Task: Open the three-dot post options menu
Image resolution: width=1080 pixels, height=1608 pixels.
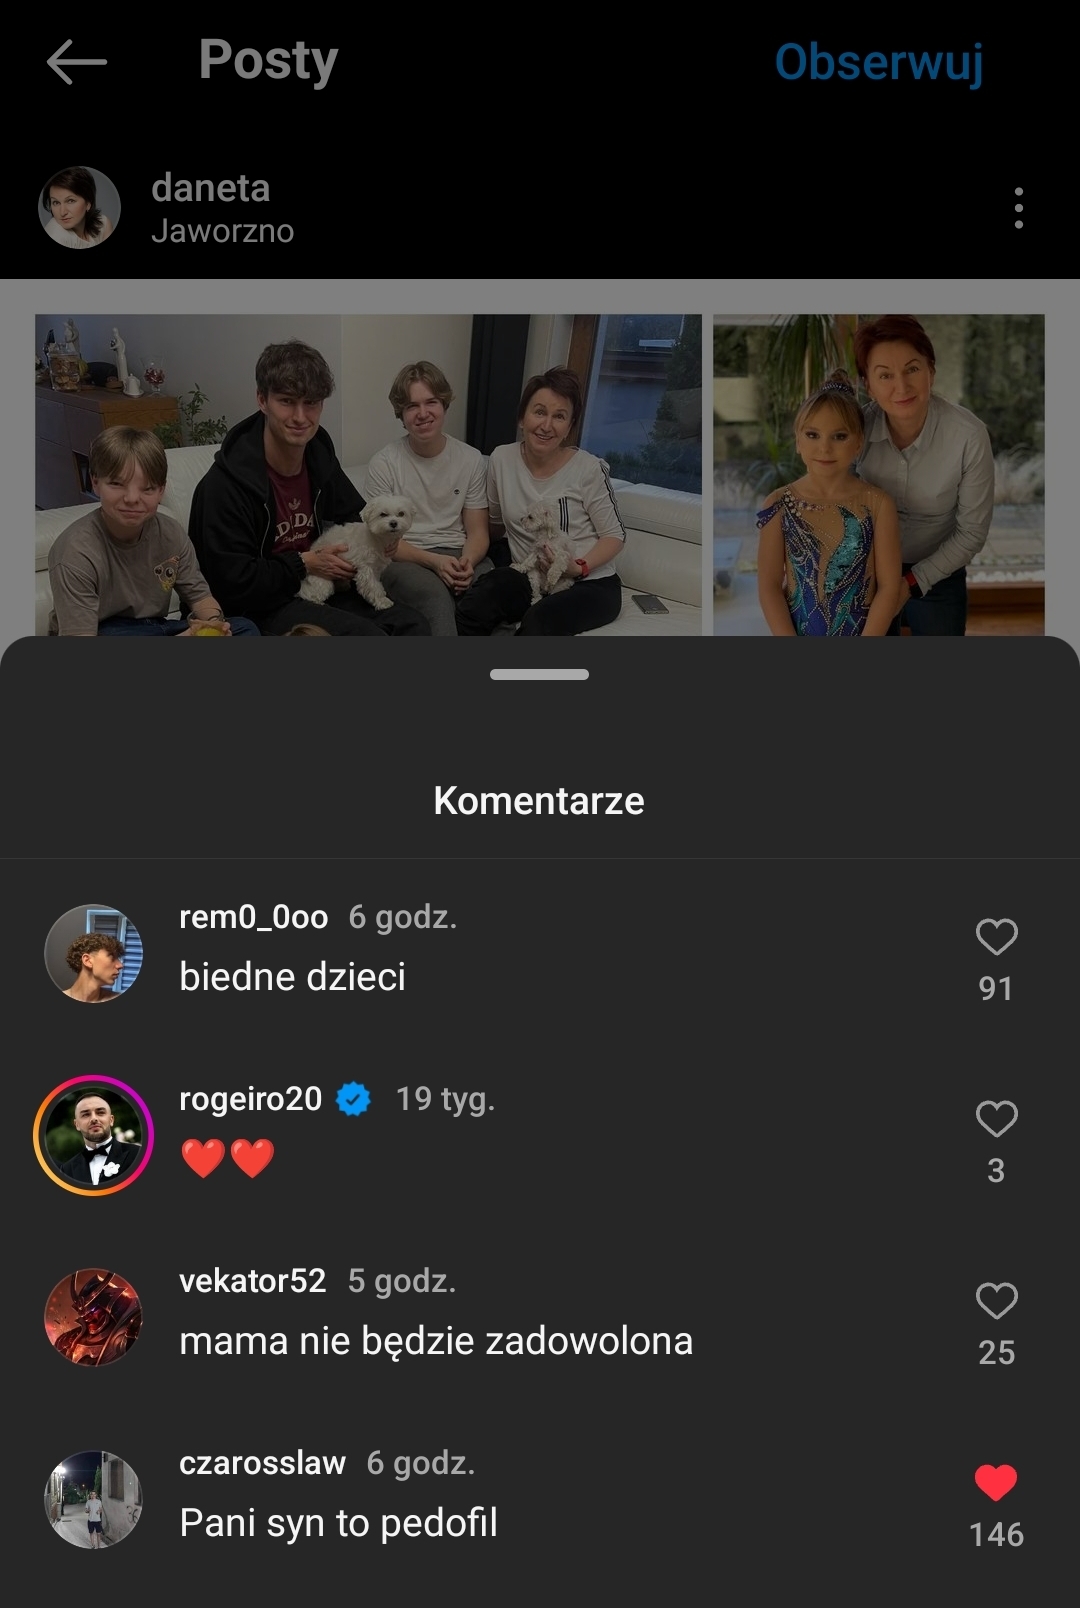Action: (x=1018, y=208)
